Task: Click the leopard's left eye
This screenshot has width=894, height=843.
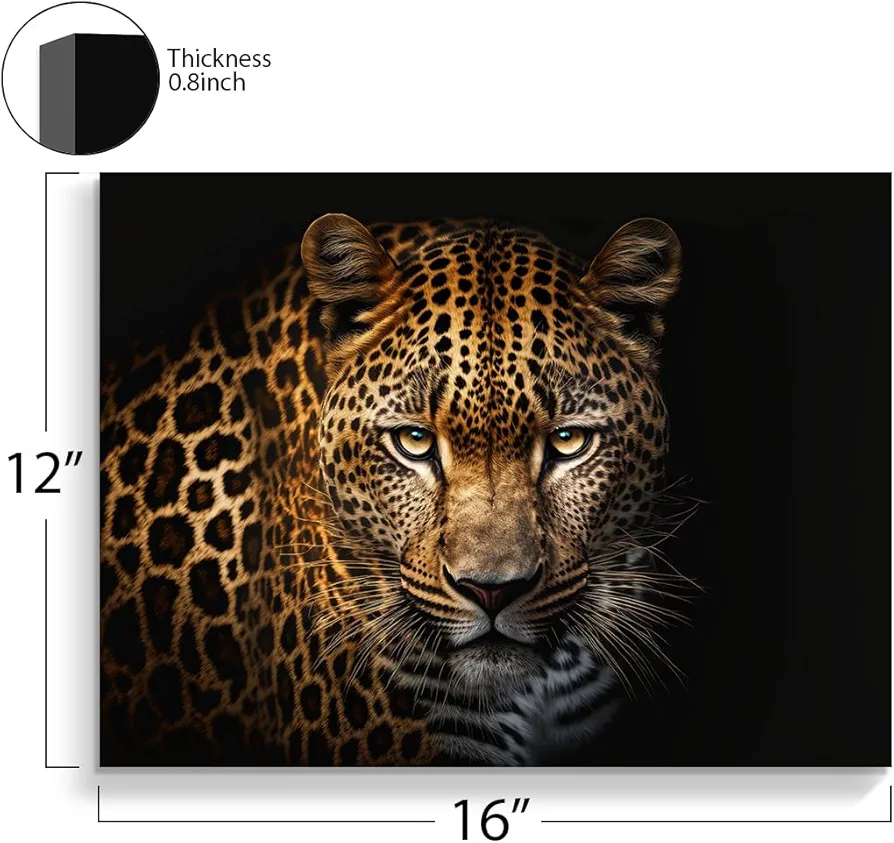Action: pos(415,440)
